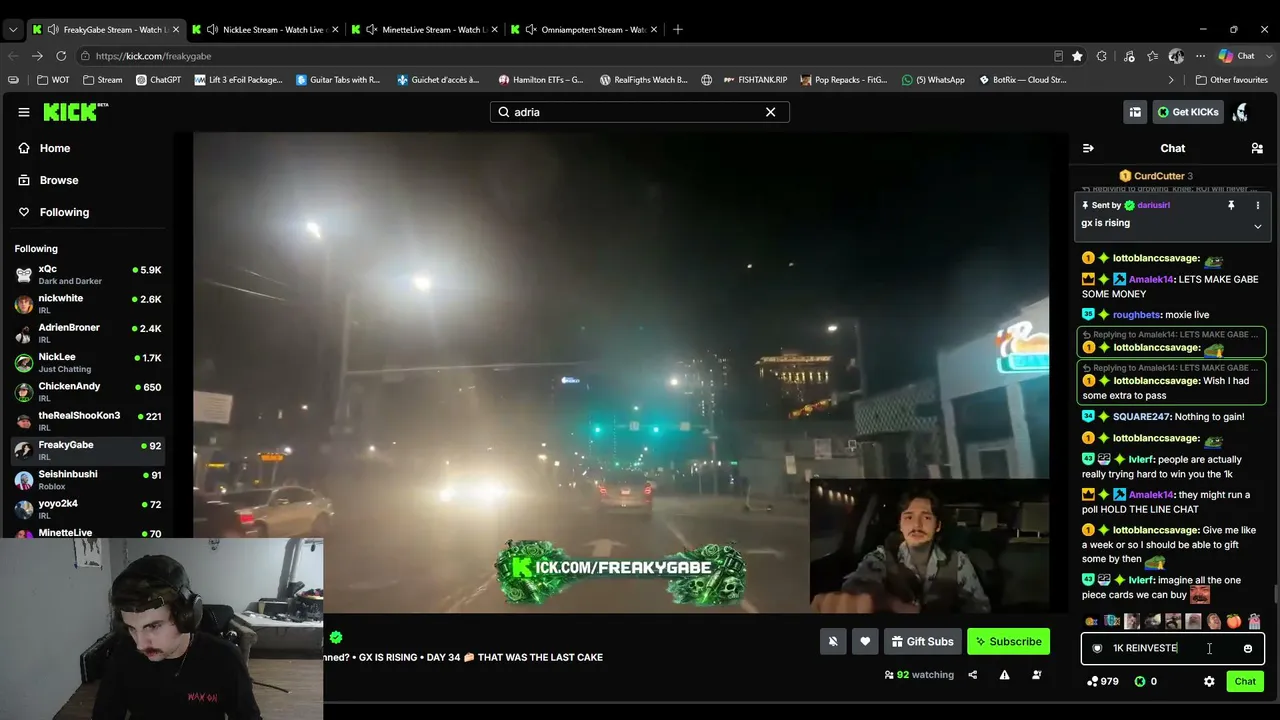Send message with Chat button
Viewport: 1280px width, 720px height.
pos(1245,681)
